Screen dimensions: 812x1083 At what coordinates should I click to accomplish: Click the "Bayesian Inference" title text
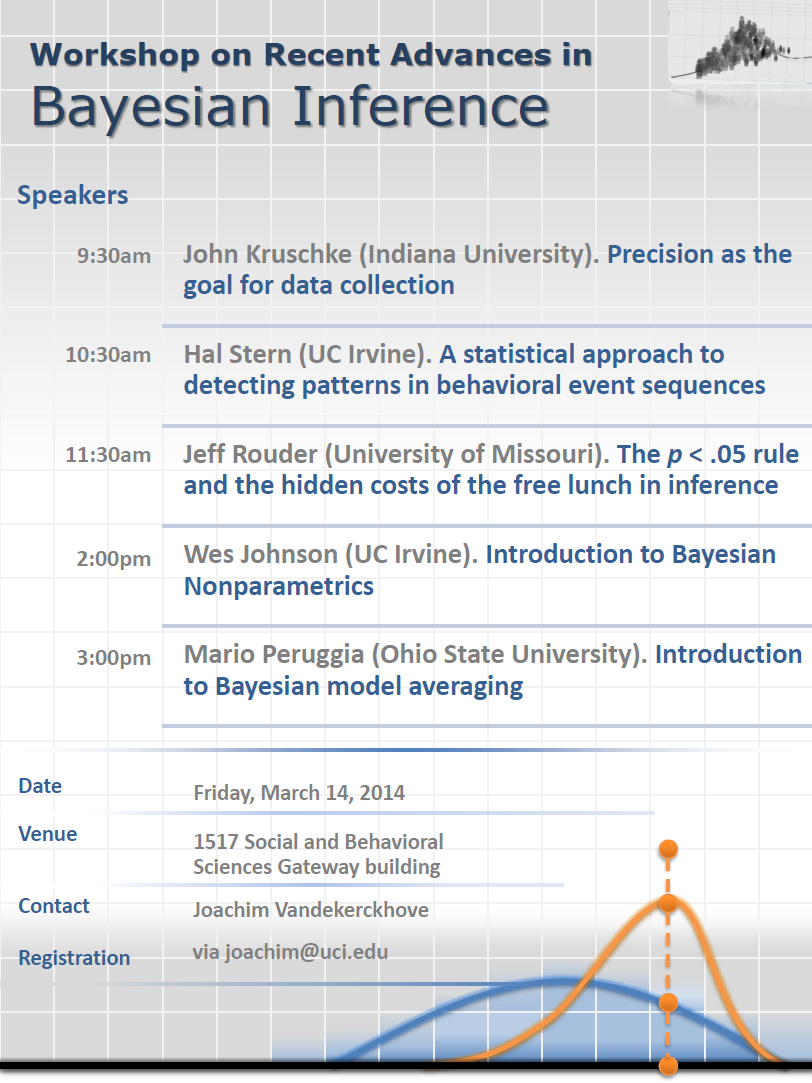coord(290,107)
